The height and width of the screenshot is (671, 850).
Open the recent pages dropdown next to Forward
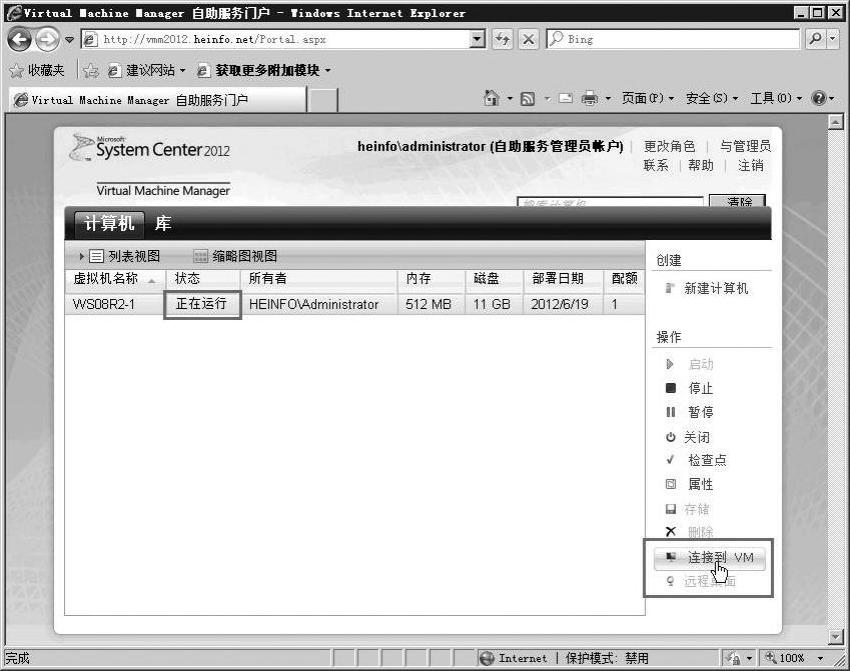tap(69, 40)
